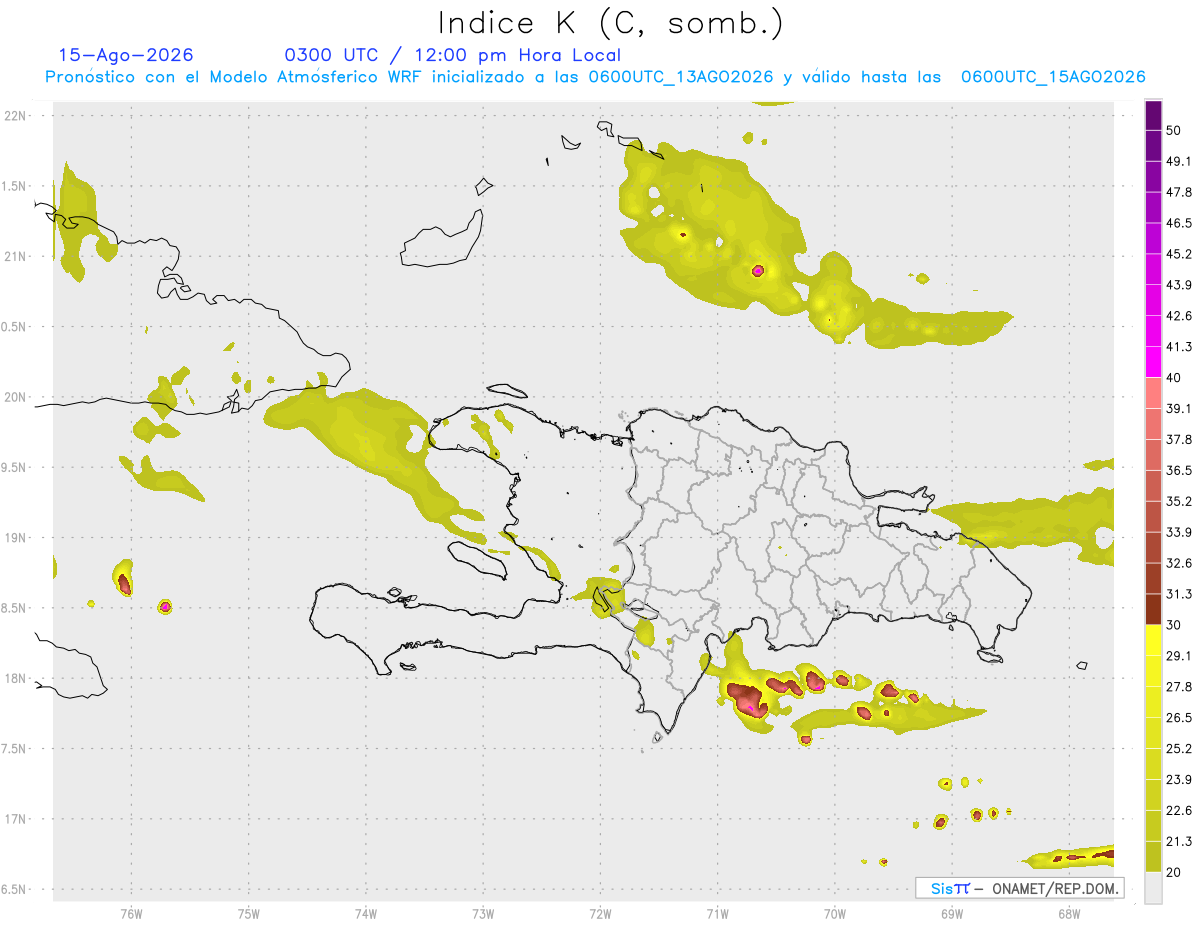Click the '47.8' colorbar label

tap(1178, 192)
